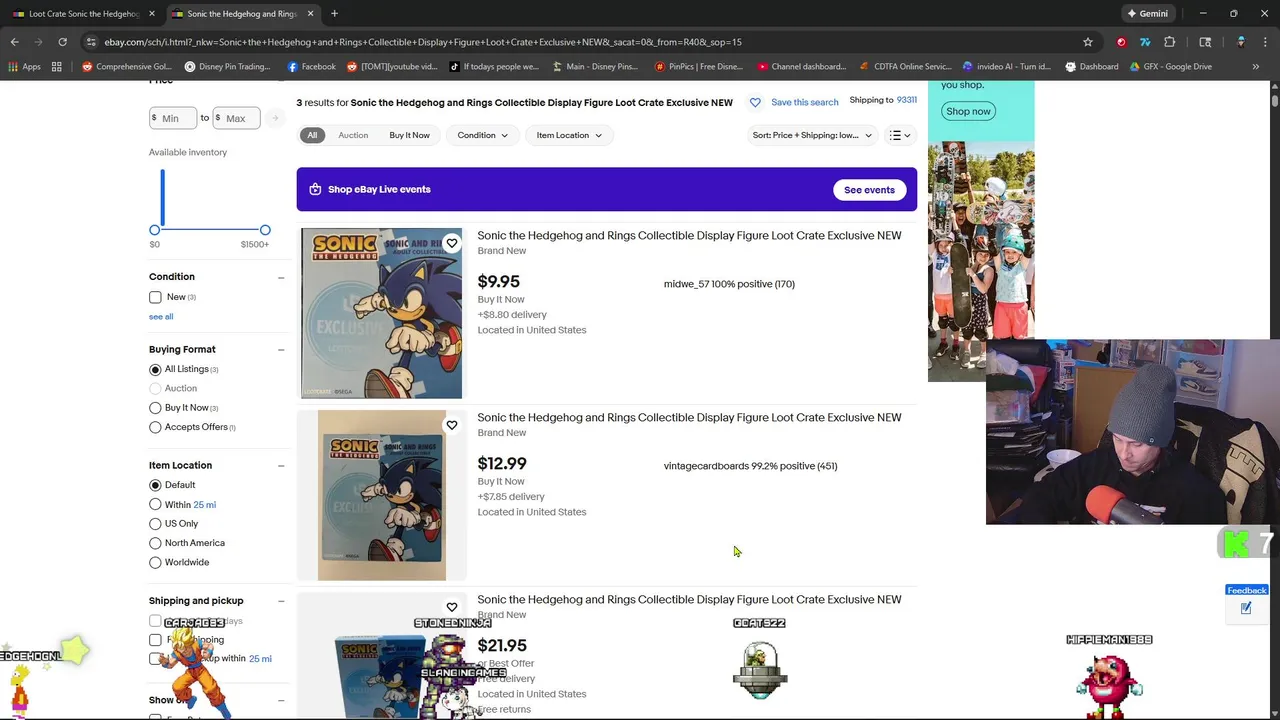Select the Accepts Offers radio filter

tap(155, 427)
